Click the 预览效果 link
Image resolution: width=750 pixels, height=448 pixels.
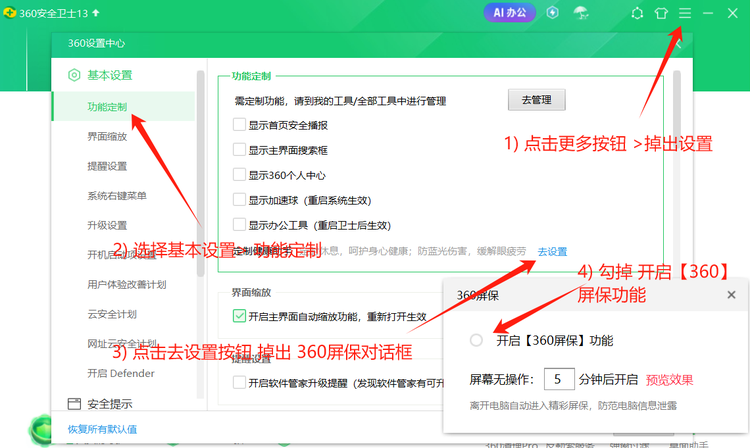(x=669, y=380)
